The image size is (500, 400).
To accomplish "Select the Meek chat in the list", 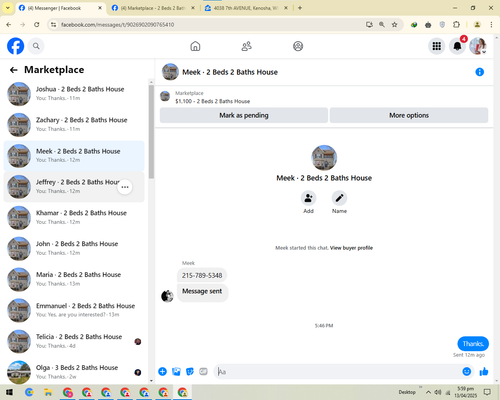I will coord(74,156).
